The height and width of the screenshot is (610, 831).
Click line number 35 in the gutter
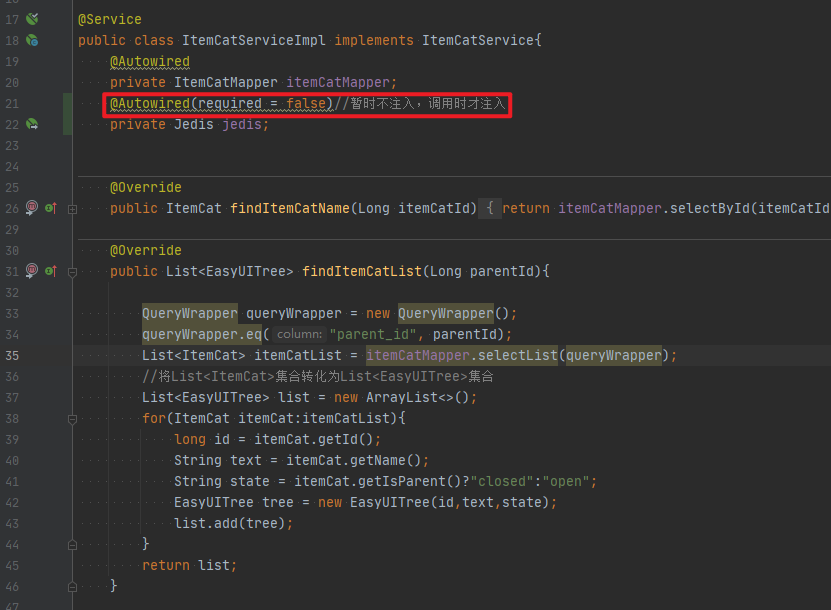point(12,356)
